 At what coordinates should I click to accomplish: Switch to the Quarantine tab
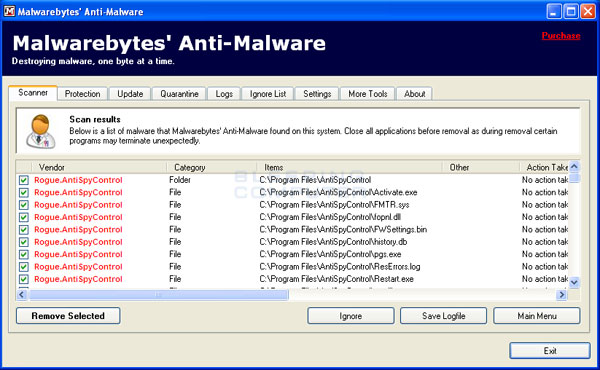point(179,94)
